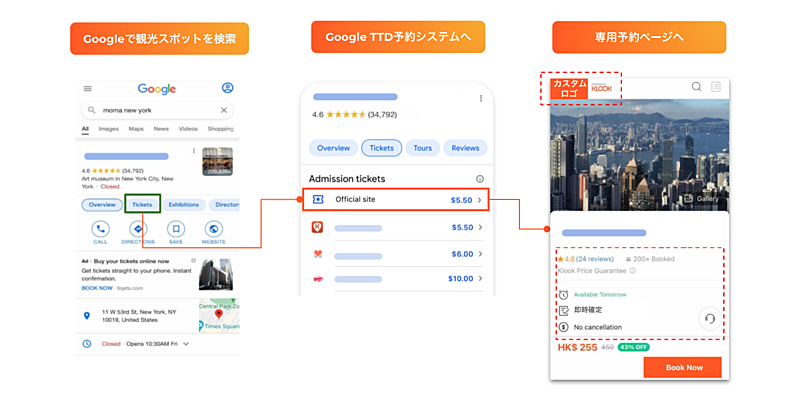Click the $5.50 price in the Klook row
This screenshot has height=416, width=800.
462,227
